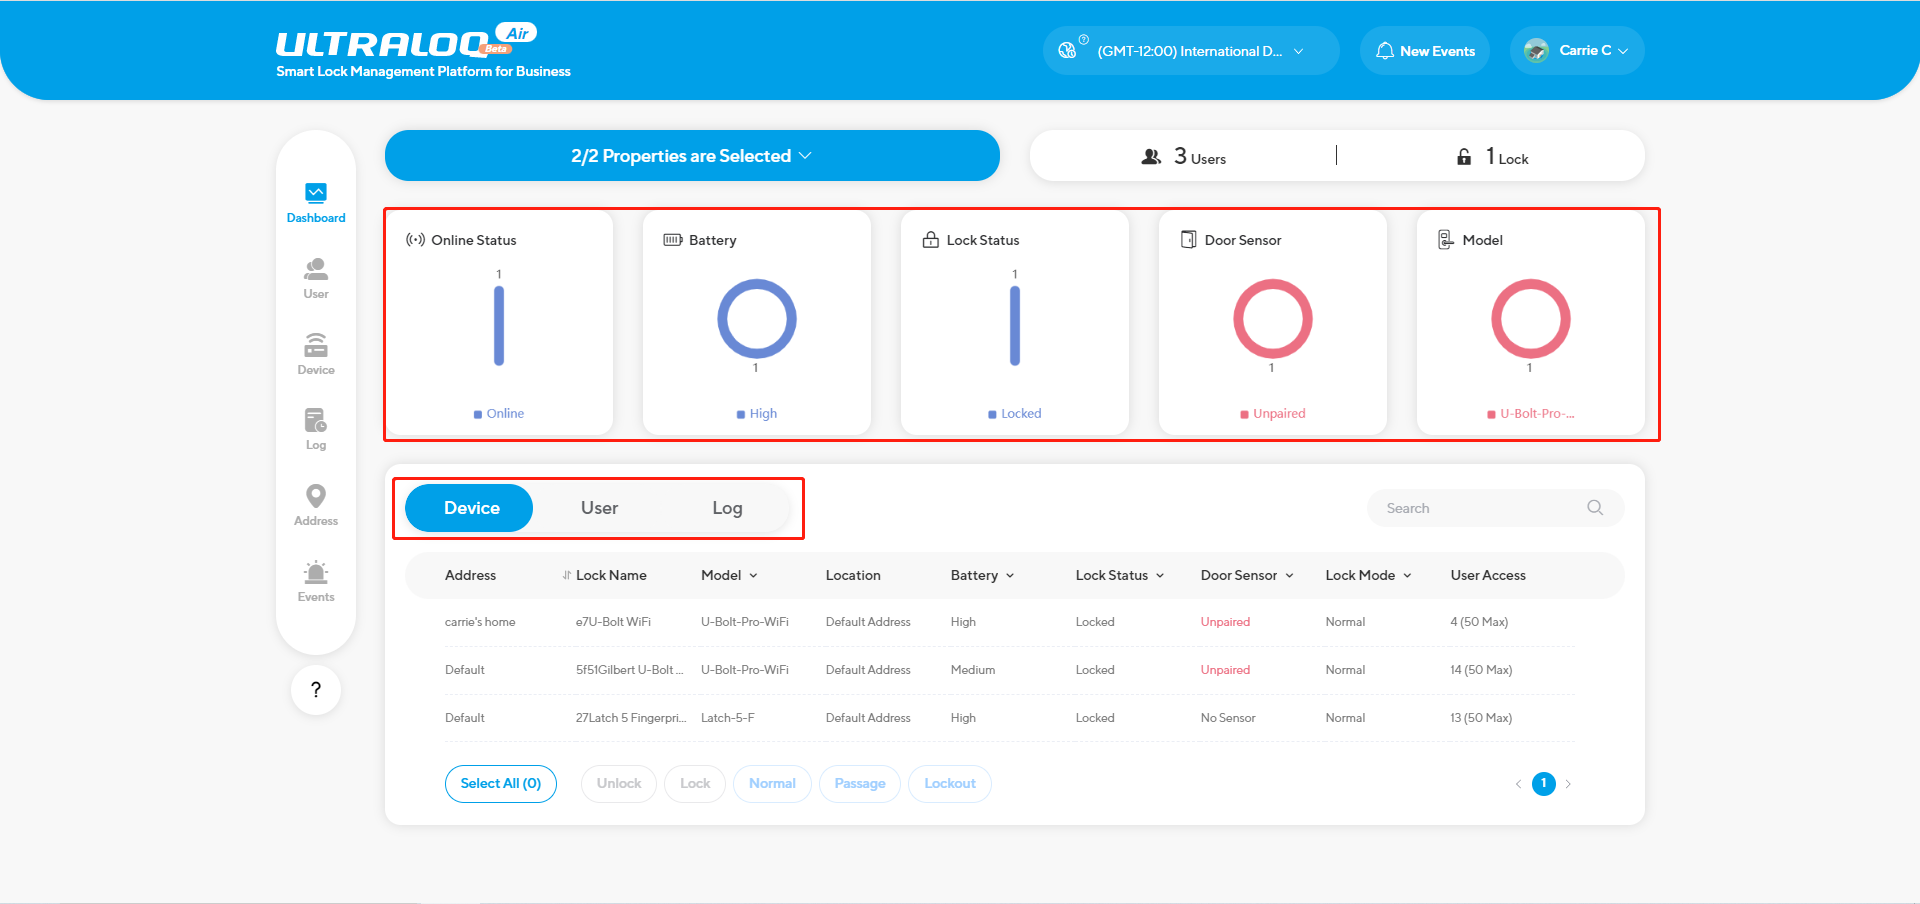Toggle the Online legend entry

pos(499,414)
